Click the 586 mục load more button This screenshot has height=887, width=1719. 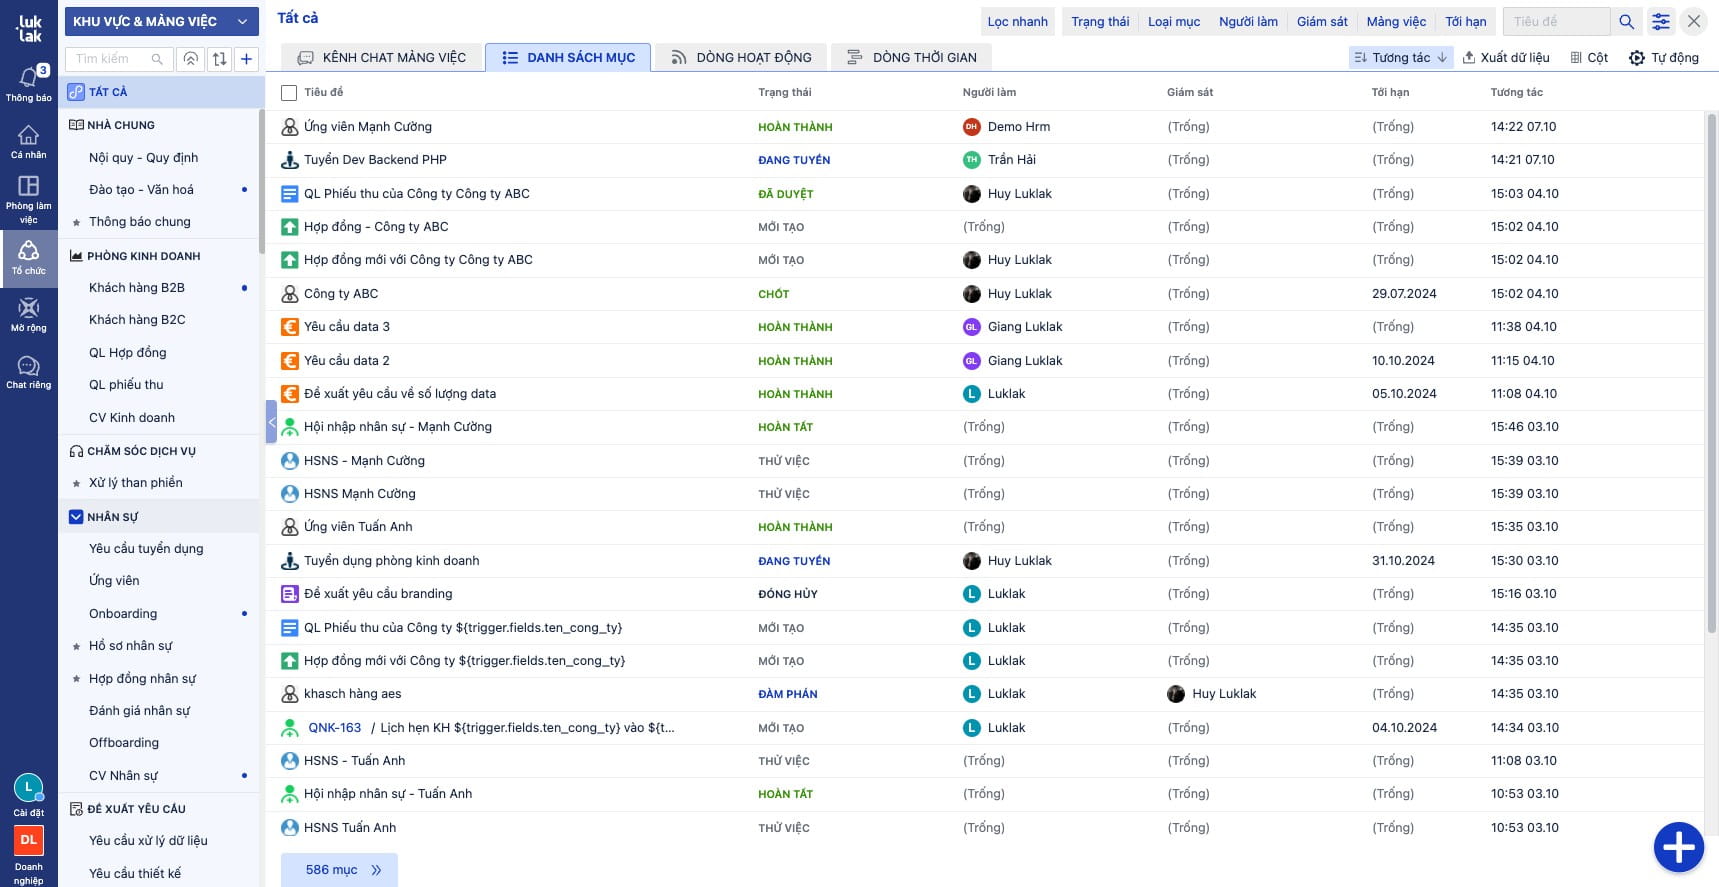coord(339,870)
